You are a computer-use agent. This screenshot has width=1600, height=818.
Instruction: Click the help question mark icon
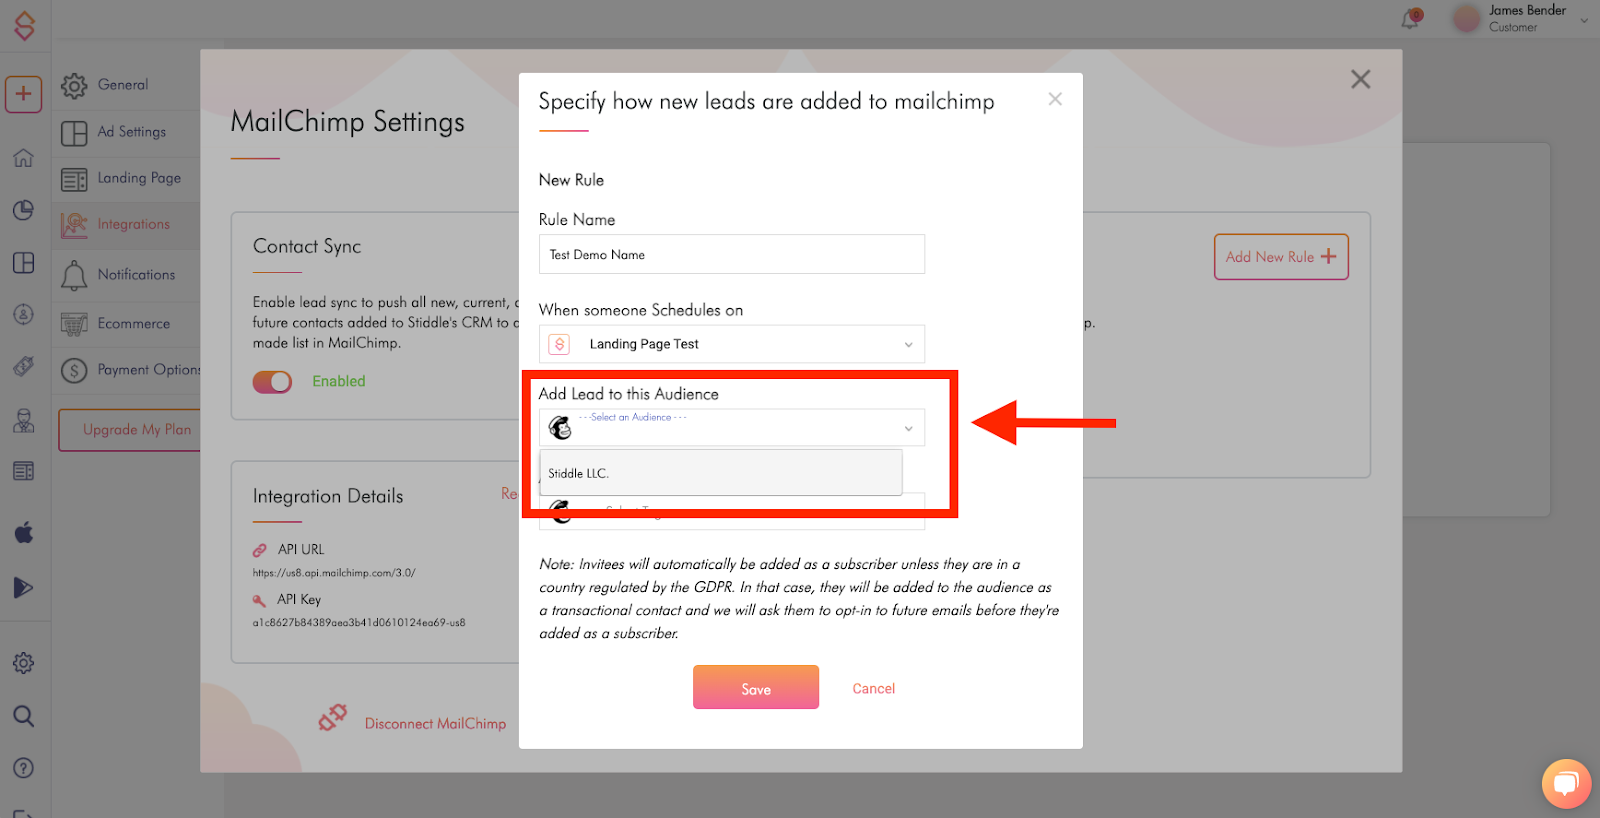tap(24, 768)
